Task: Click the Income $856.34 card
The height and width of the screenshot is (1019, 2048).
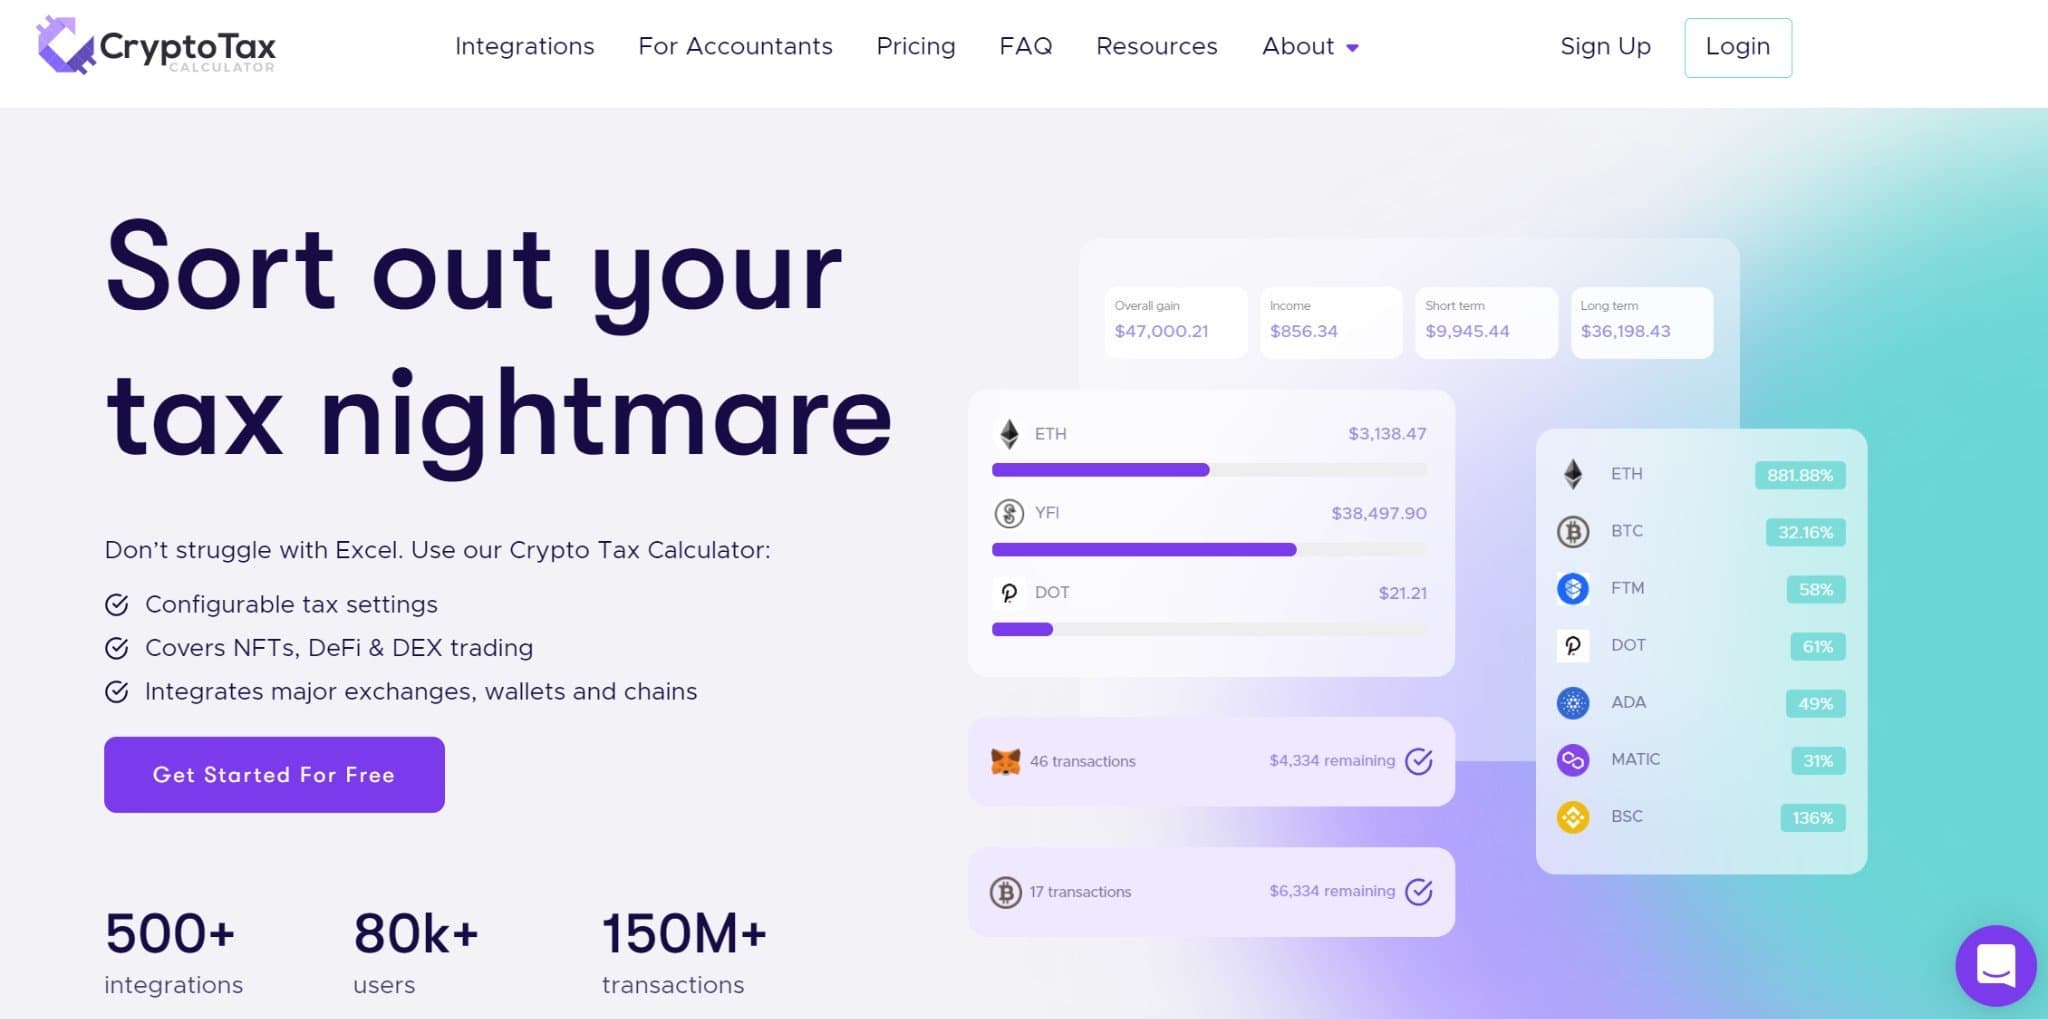Action: click(1331, 322)
